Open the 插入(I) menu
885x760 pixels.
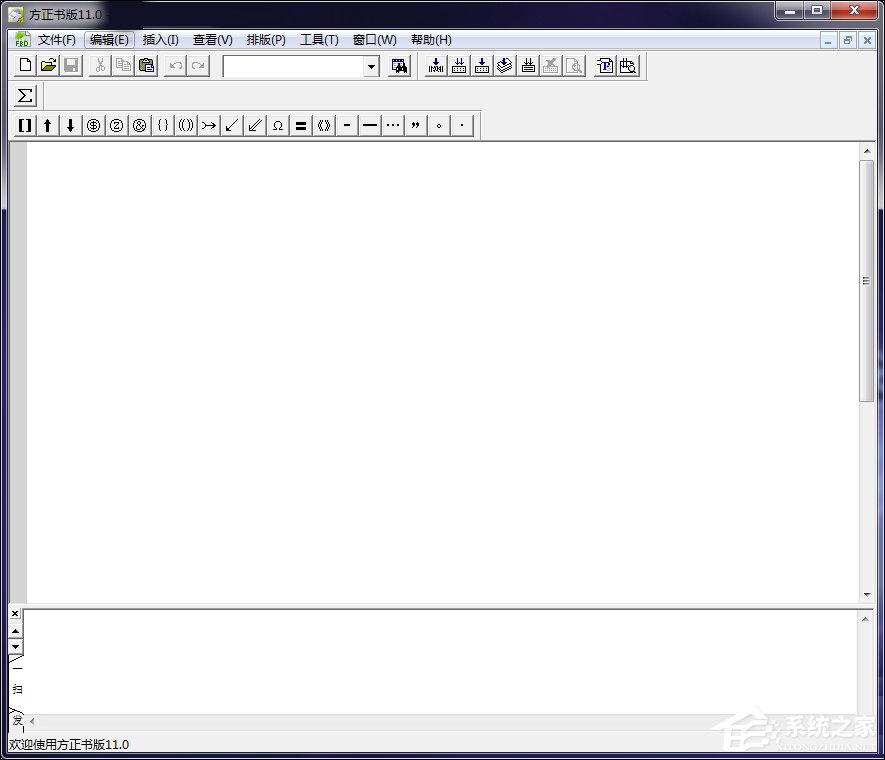[x=161, y=40]
